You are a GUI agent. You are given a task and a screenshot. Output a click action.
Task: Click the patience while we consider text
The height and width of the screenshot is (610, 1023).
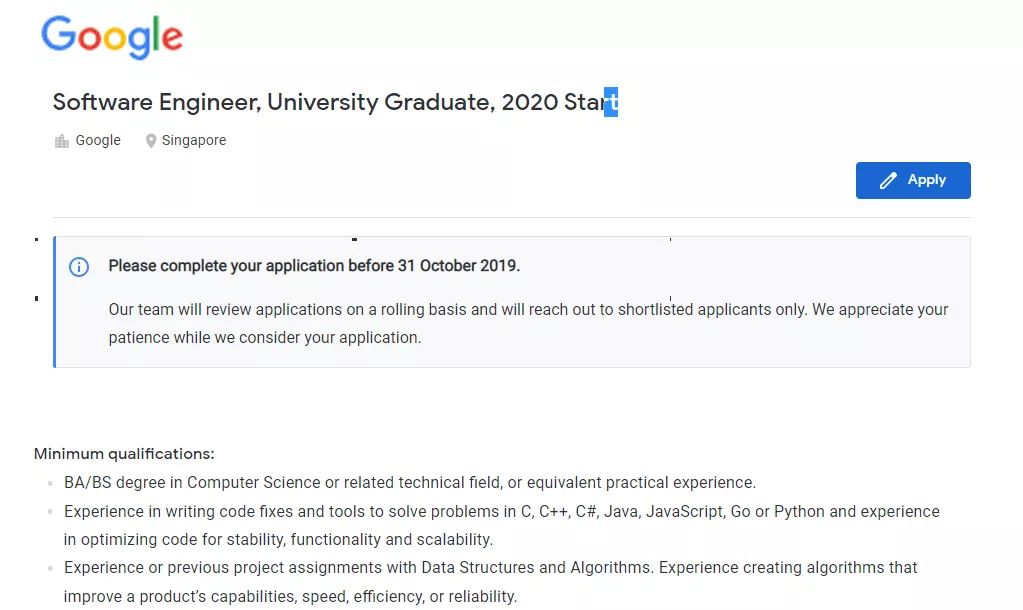265,337
